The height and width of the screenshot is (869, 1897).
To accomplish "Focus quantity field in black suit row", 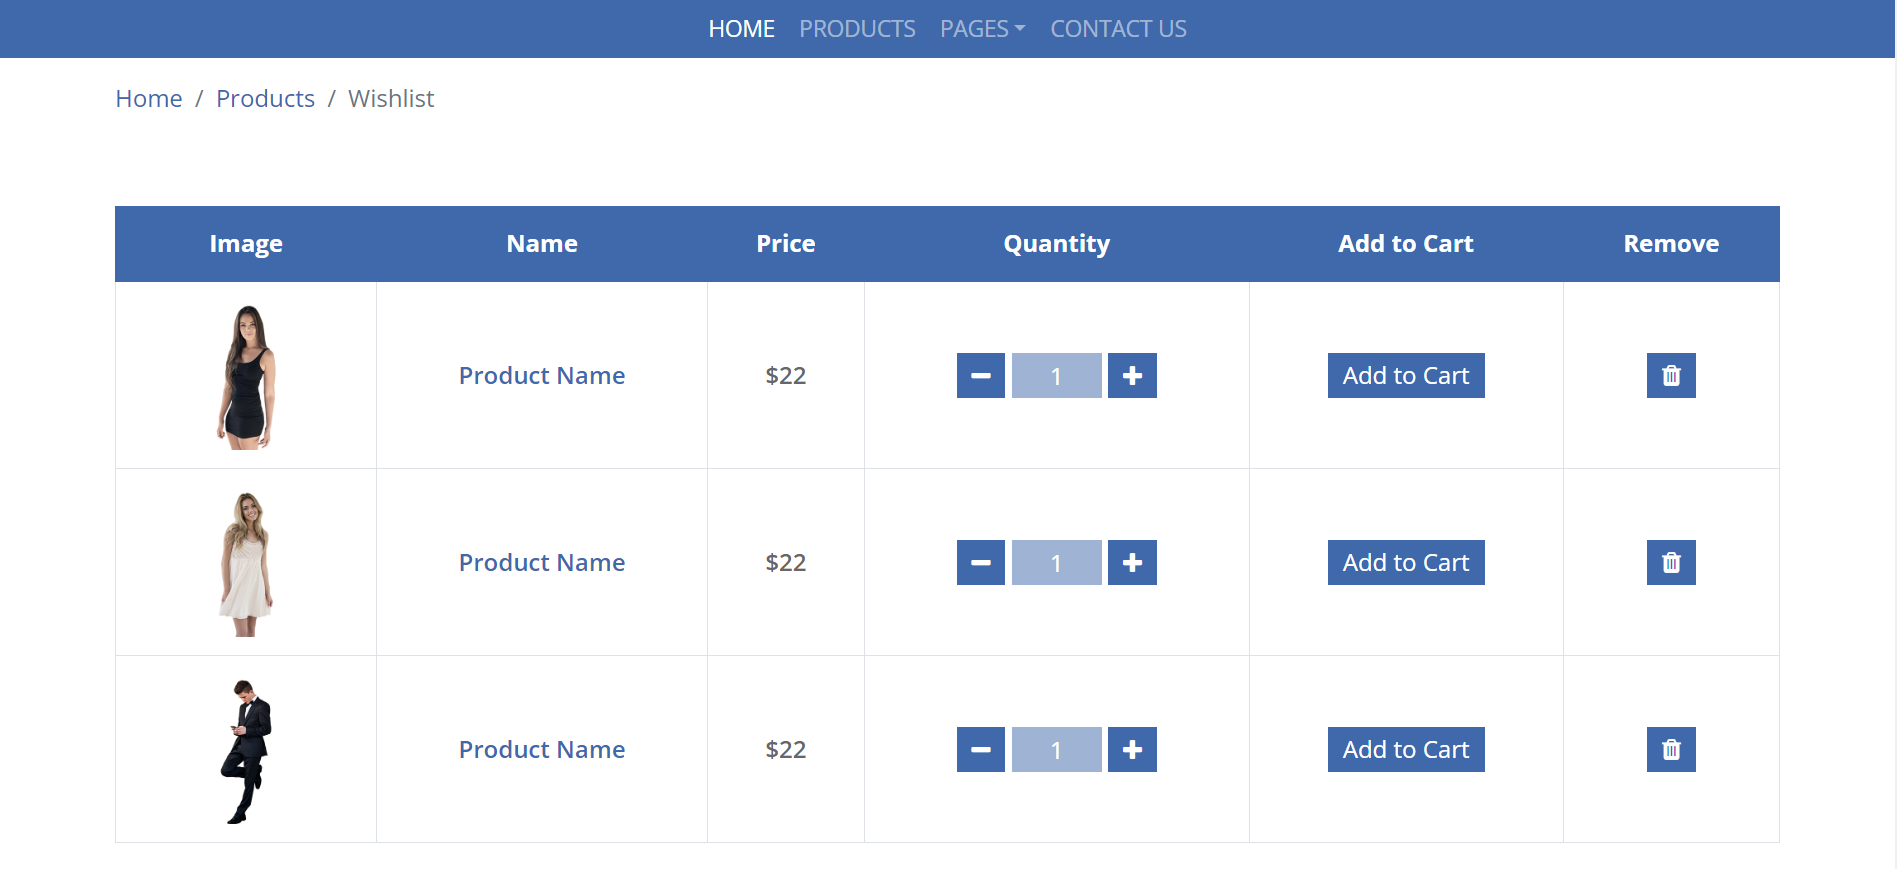I will [x=1057, y=750].
